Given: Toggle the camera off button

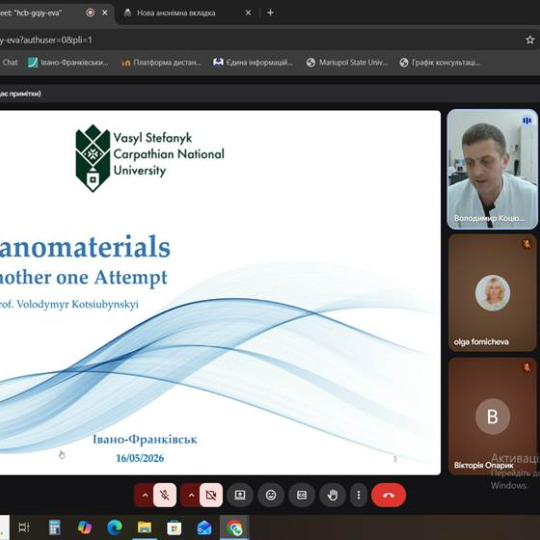Looking at the screenshot, I should point(211,495).
